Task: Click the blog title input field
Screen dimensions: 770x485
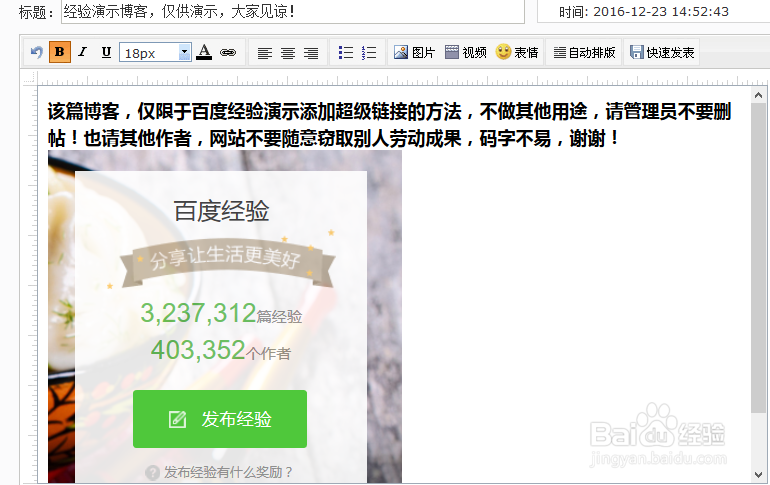Action: [x=293, y=11]
